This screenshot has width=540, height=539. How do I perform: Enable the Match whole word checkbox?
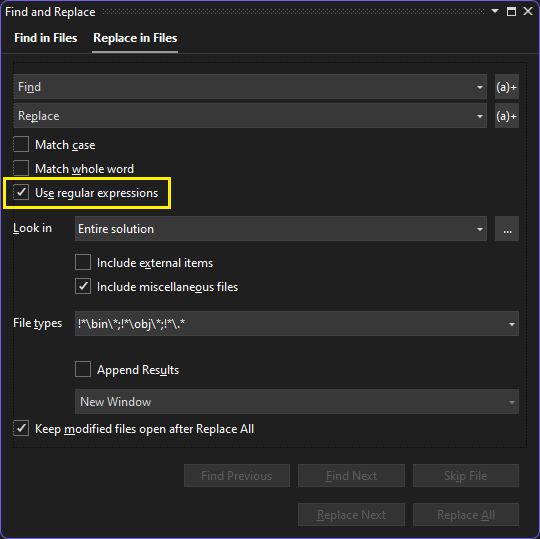pyautogui.click(x=21, y=168)
